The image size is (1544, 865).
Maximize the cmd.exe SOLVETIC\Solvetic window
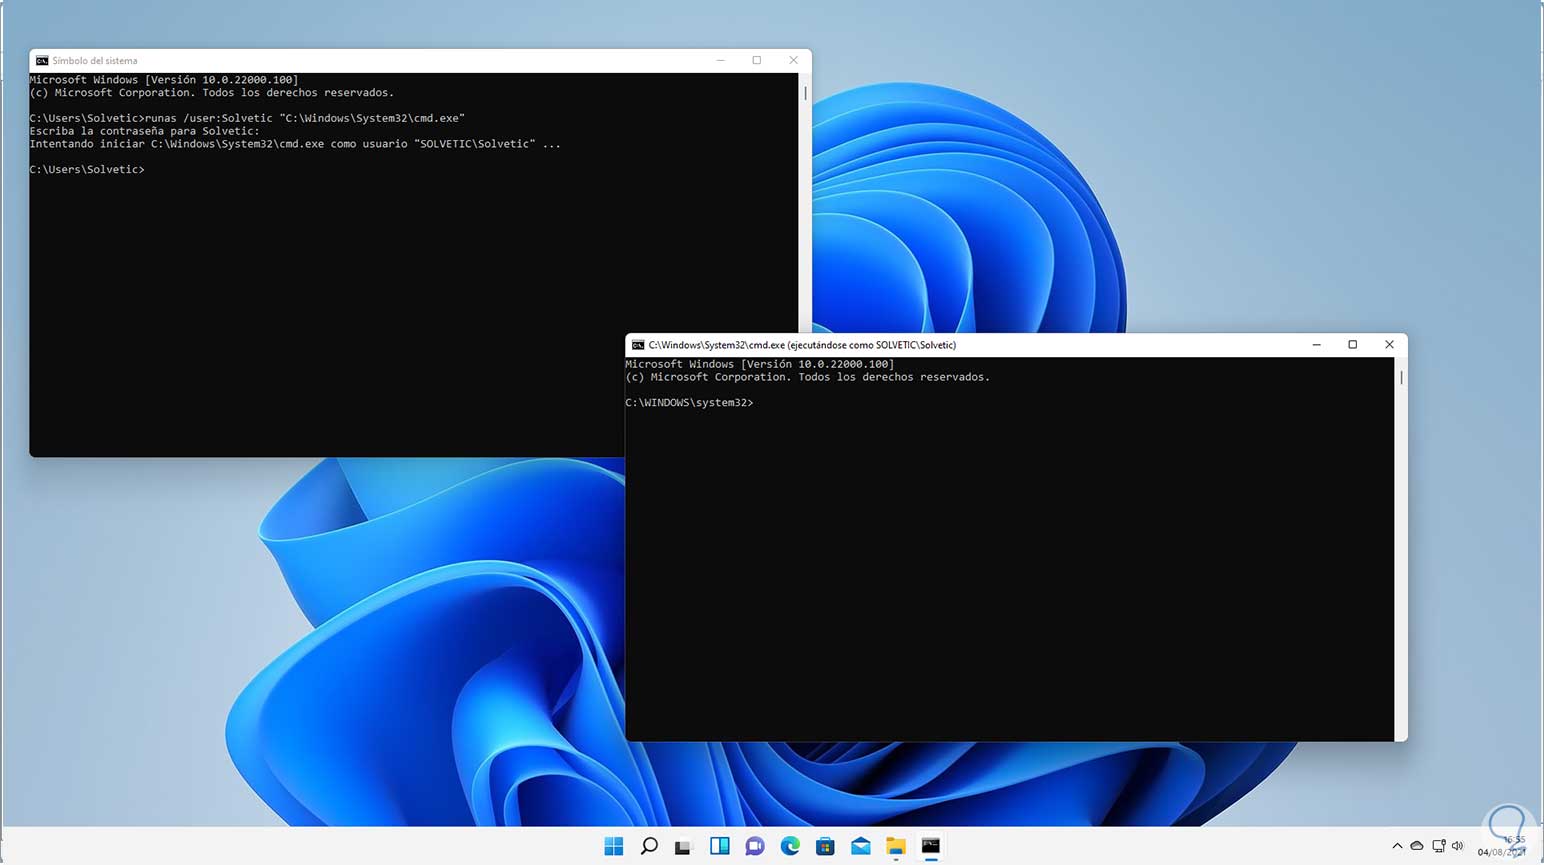(x=1353, y=345)
